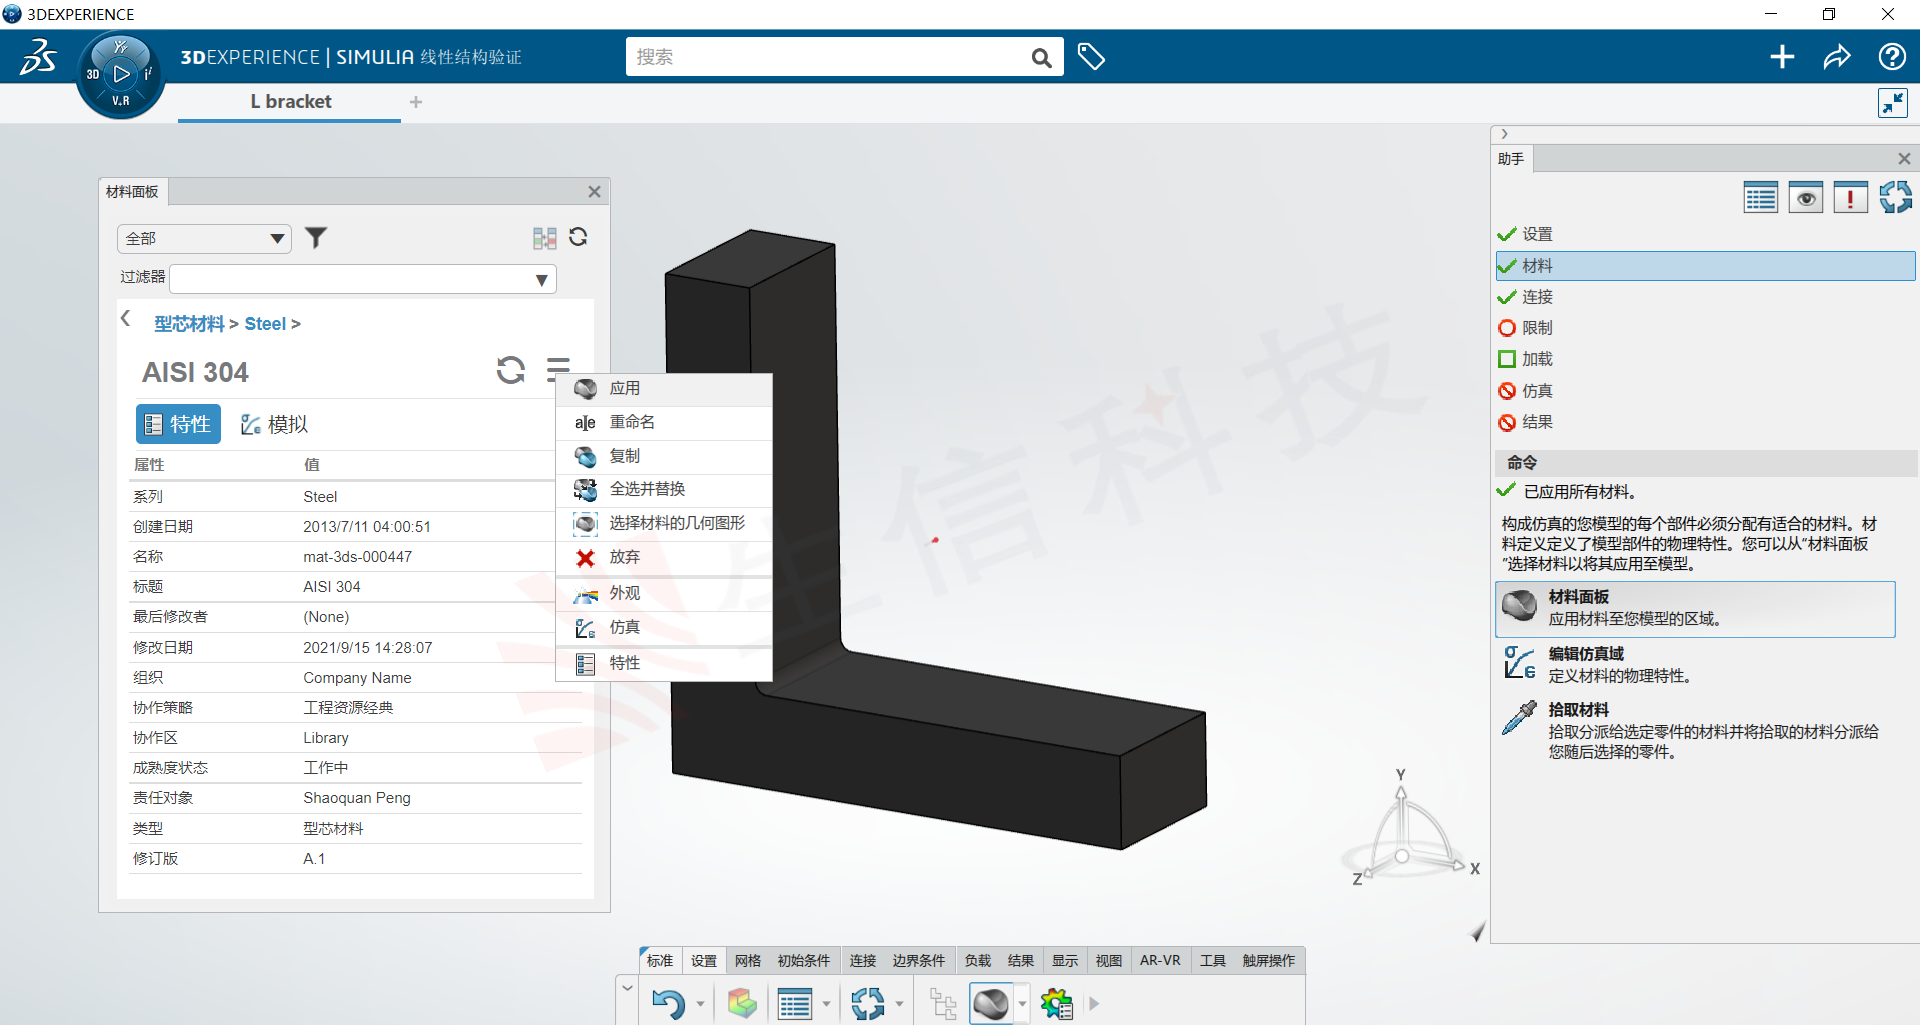Open the Help question mark icon
Image resolution: width=1920 pixels, height=1025 pixels.
tap(1892, 57)
